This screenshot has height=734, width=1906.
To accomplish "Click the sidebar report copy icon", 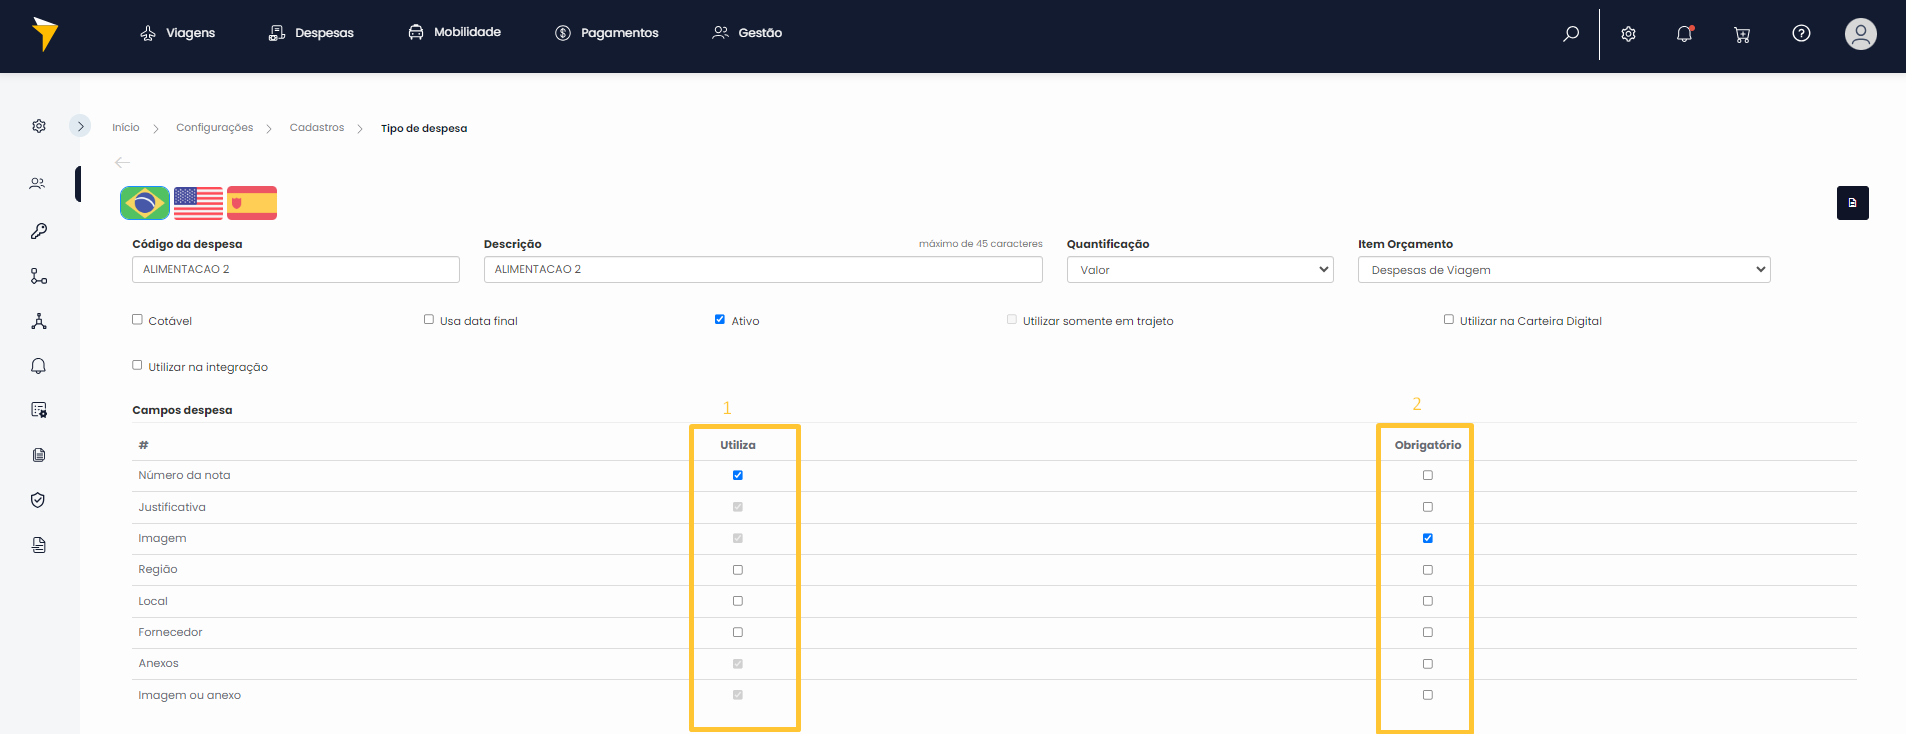I will click(x=39, y=545).
